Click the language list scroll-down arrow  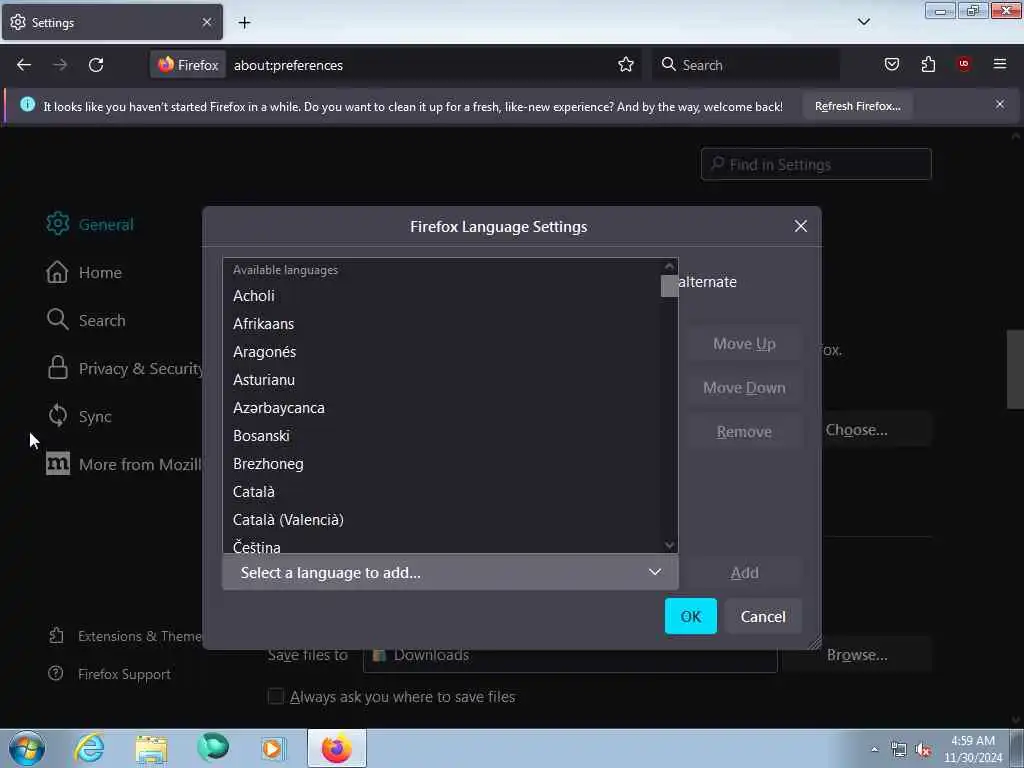click(x=669, y=545)
